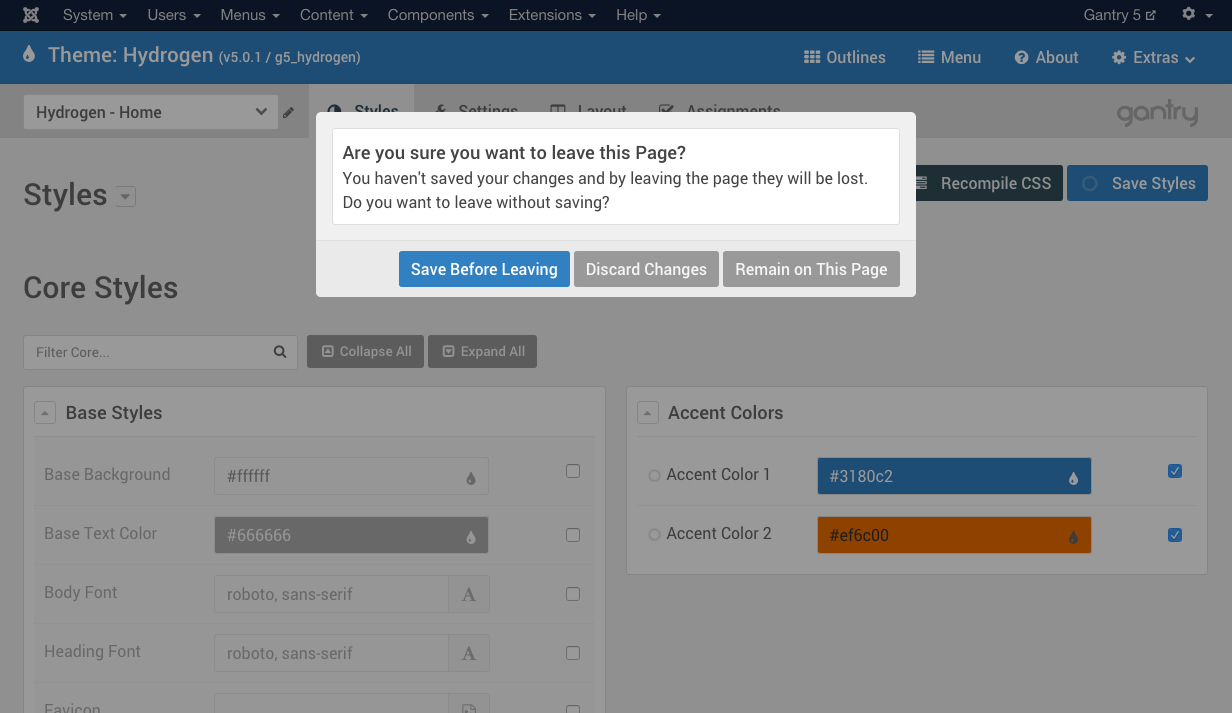The image size is (1232, 713).
Task: Click the Heading Font text field
Action: coord(331,653)
